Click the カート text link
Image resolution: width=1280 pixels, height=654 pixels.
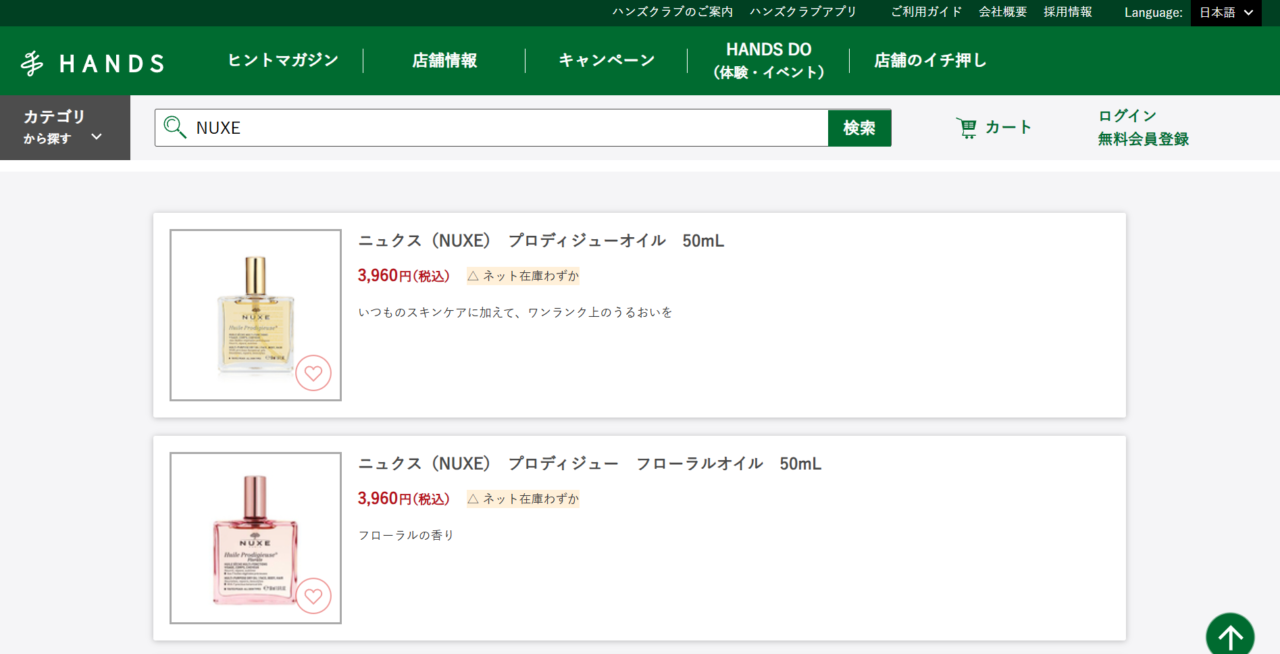(x=1008, y=127)
